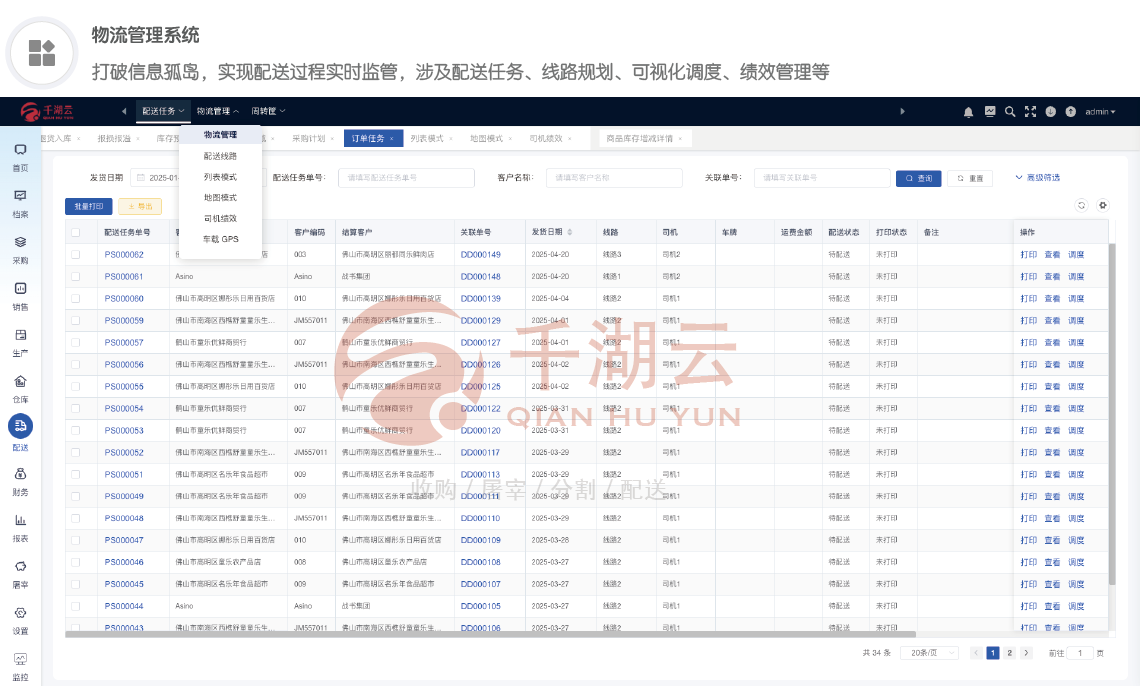
Task: Click the search magnifier in top bar
Action: point(1010,112)
